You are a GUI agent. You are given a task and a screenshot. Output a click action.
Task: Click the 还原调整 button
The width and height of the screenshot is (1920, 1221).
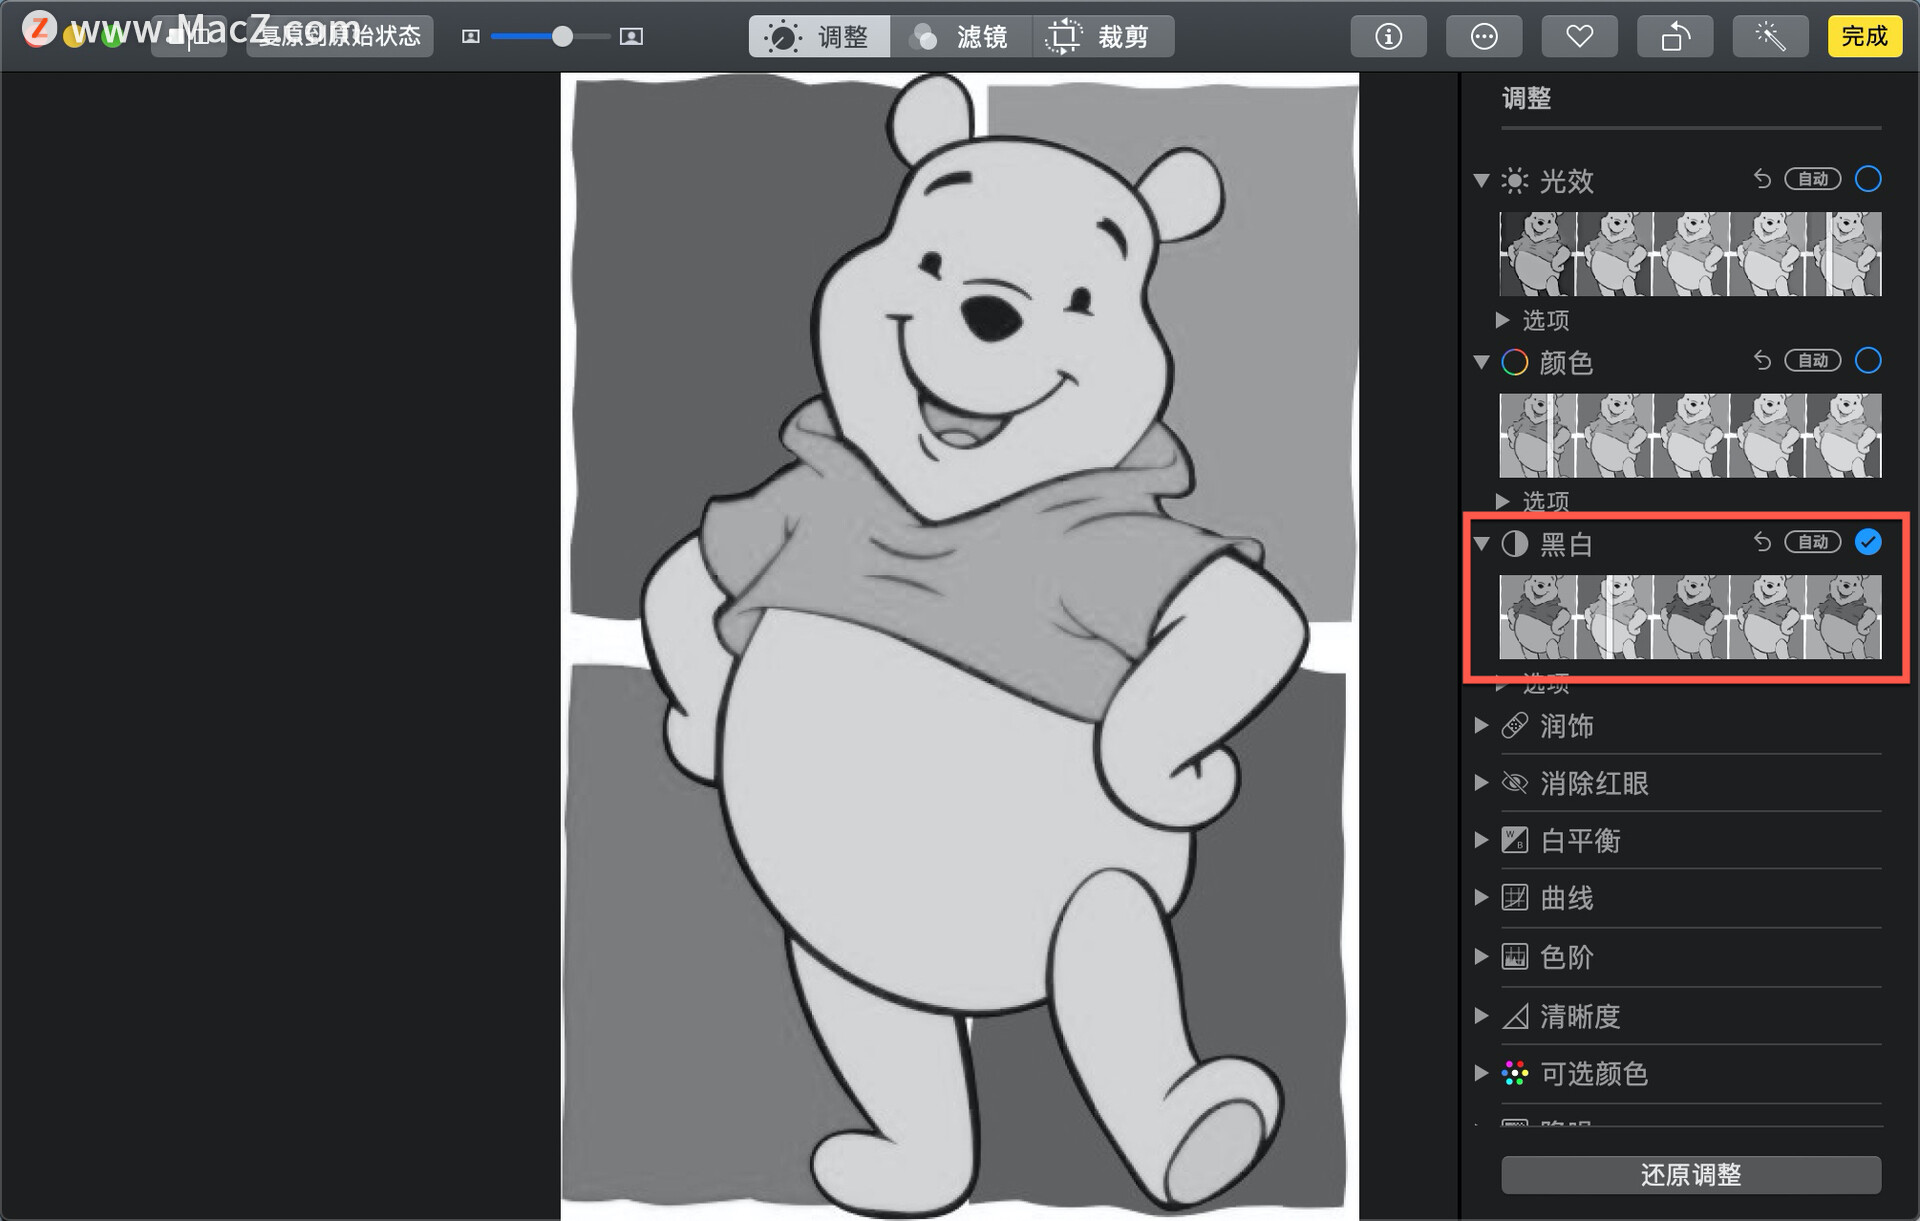1690,1174
